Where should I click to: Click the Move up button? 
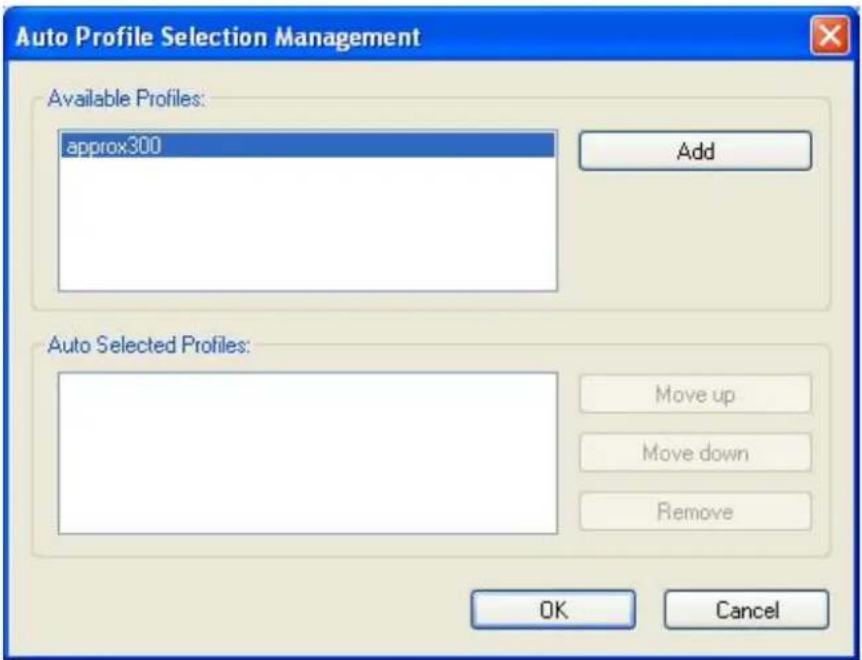[695, 394]
